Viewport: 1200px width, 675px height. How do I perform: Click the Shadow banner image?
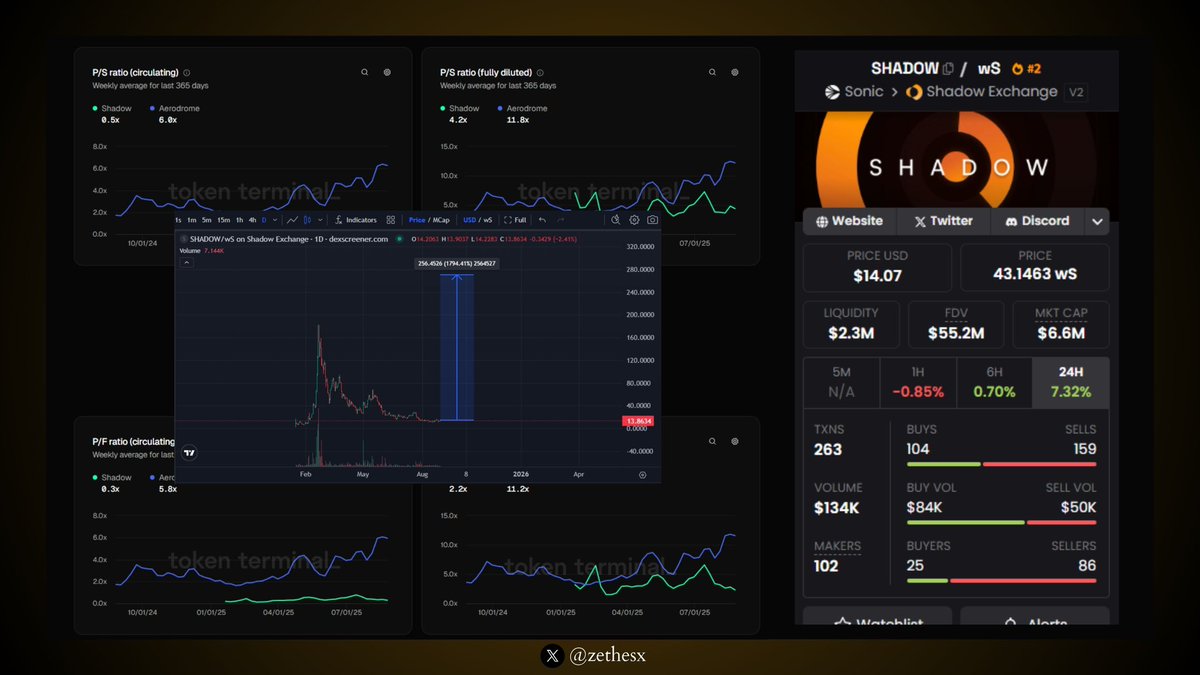tap(955, 159)
